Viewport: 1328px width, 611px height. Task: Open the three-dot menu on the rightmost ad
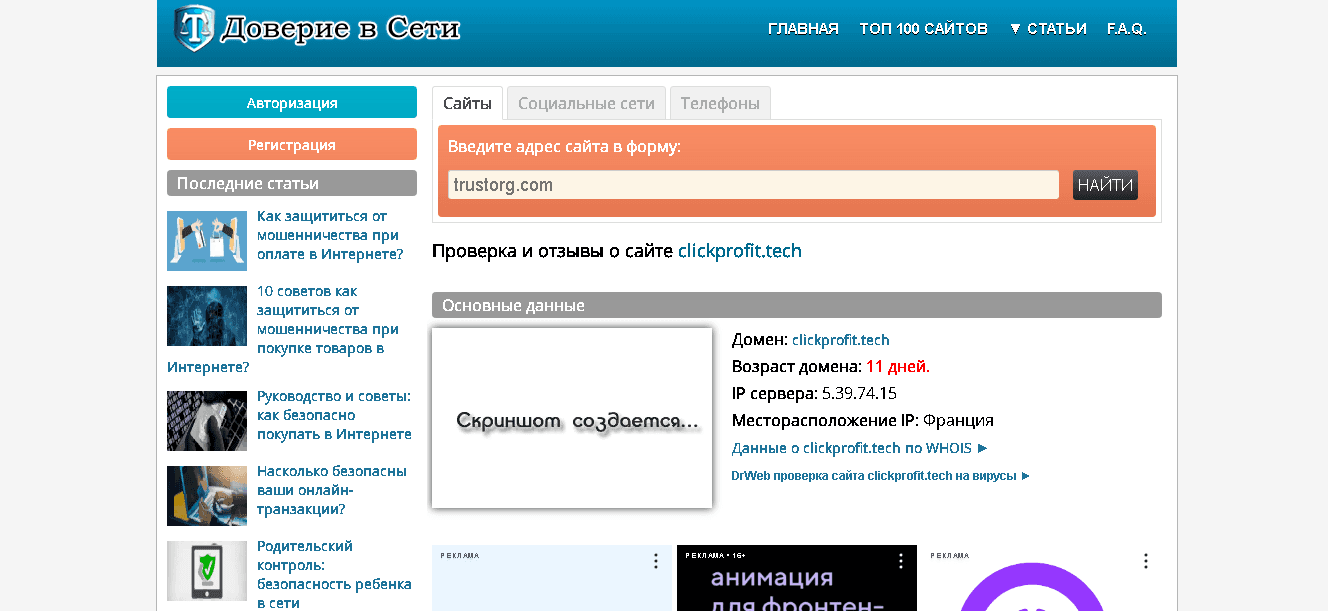(x=1145, y=562)
